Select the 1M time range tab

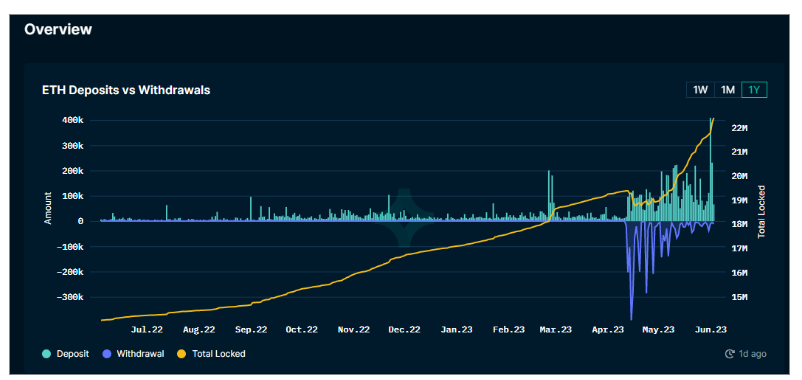727,90
